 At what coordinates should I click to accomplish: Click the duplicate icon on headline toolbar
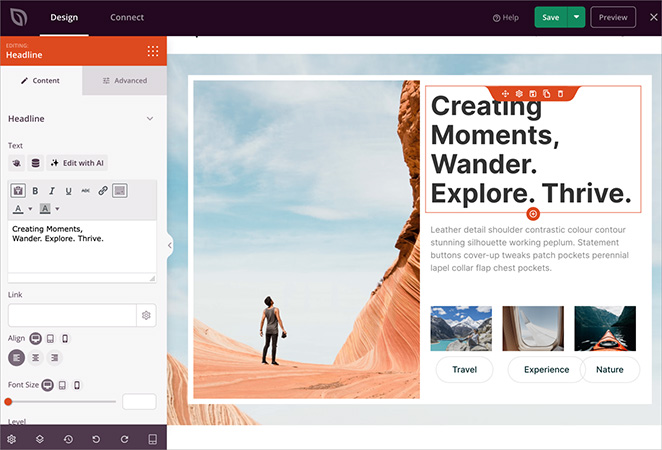[x=547, y=93]
